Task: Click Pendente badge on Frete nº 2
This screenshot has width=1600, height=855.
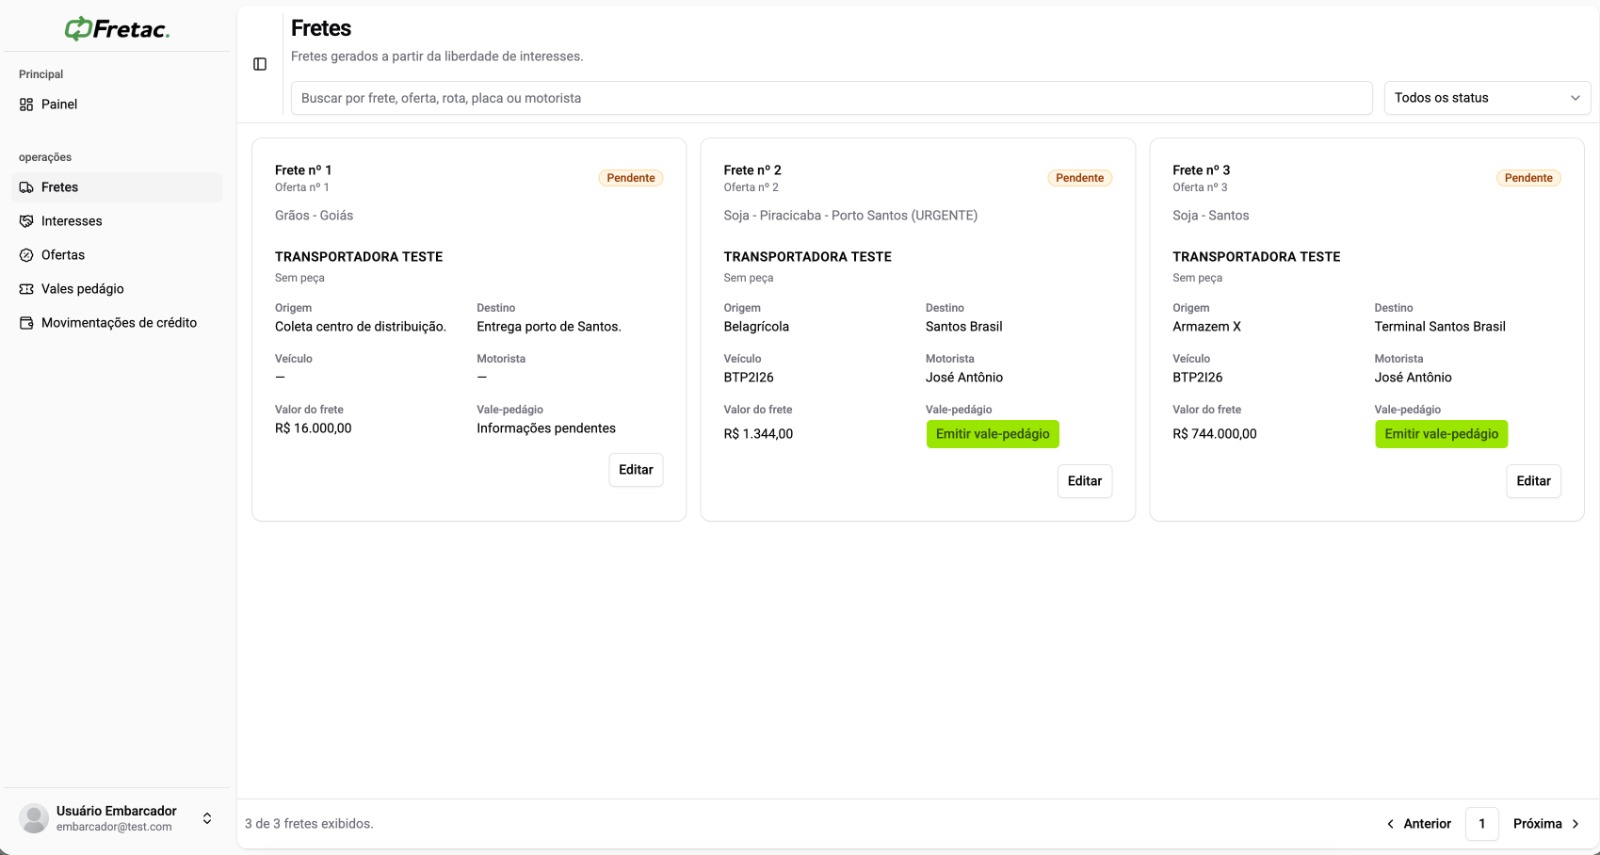Action: point(1080,178)
